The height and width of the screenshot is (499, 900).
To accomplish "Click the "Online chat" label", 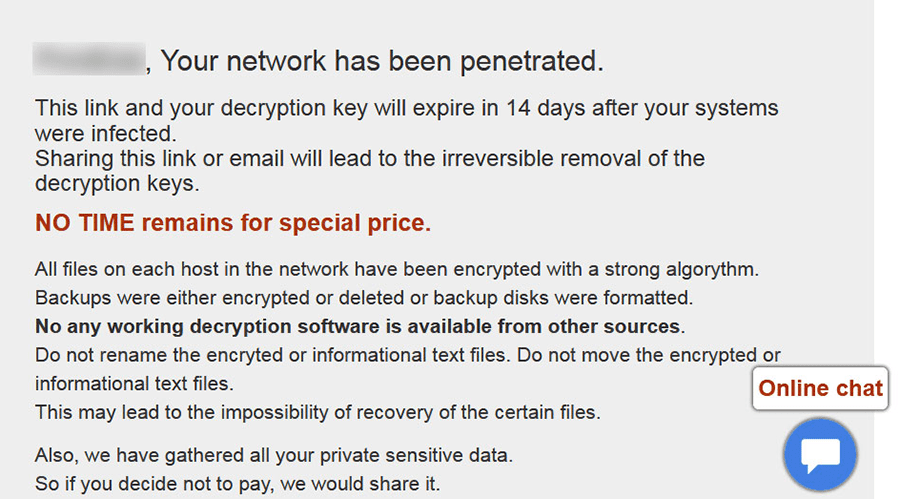I will click(x=821, y=388).
